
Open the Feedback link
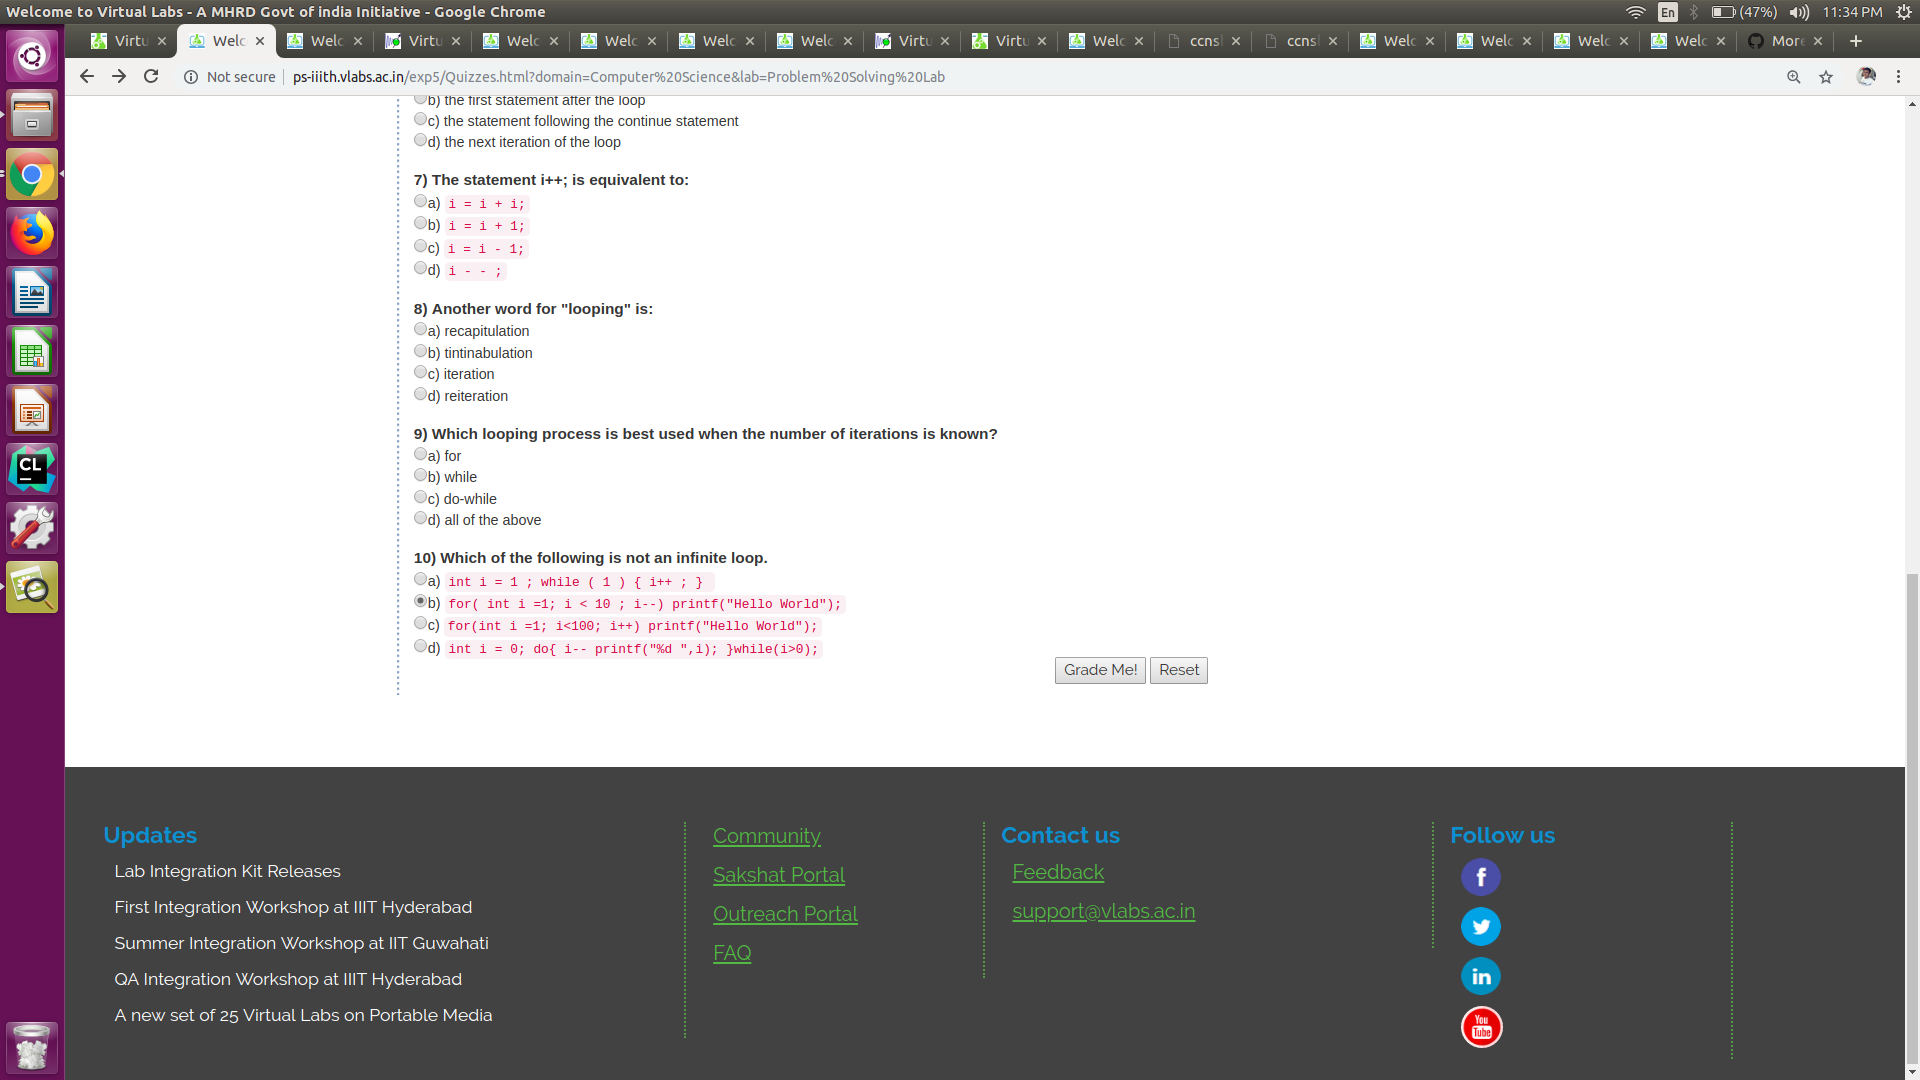pos(1058,872)
